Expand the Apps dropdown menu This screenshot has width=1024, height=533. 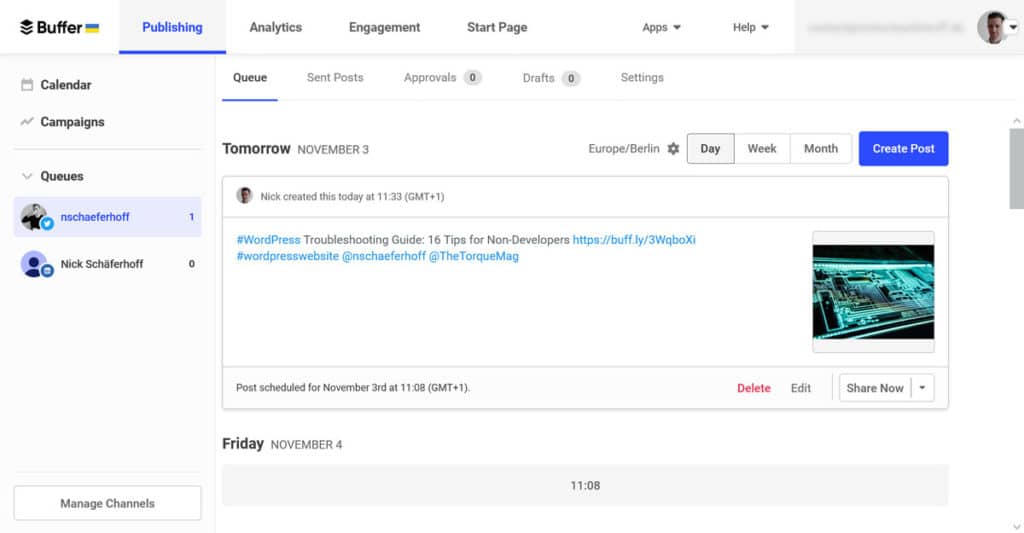point(661,27)
